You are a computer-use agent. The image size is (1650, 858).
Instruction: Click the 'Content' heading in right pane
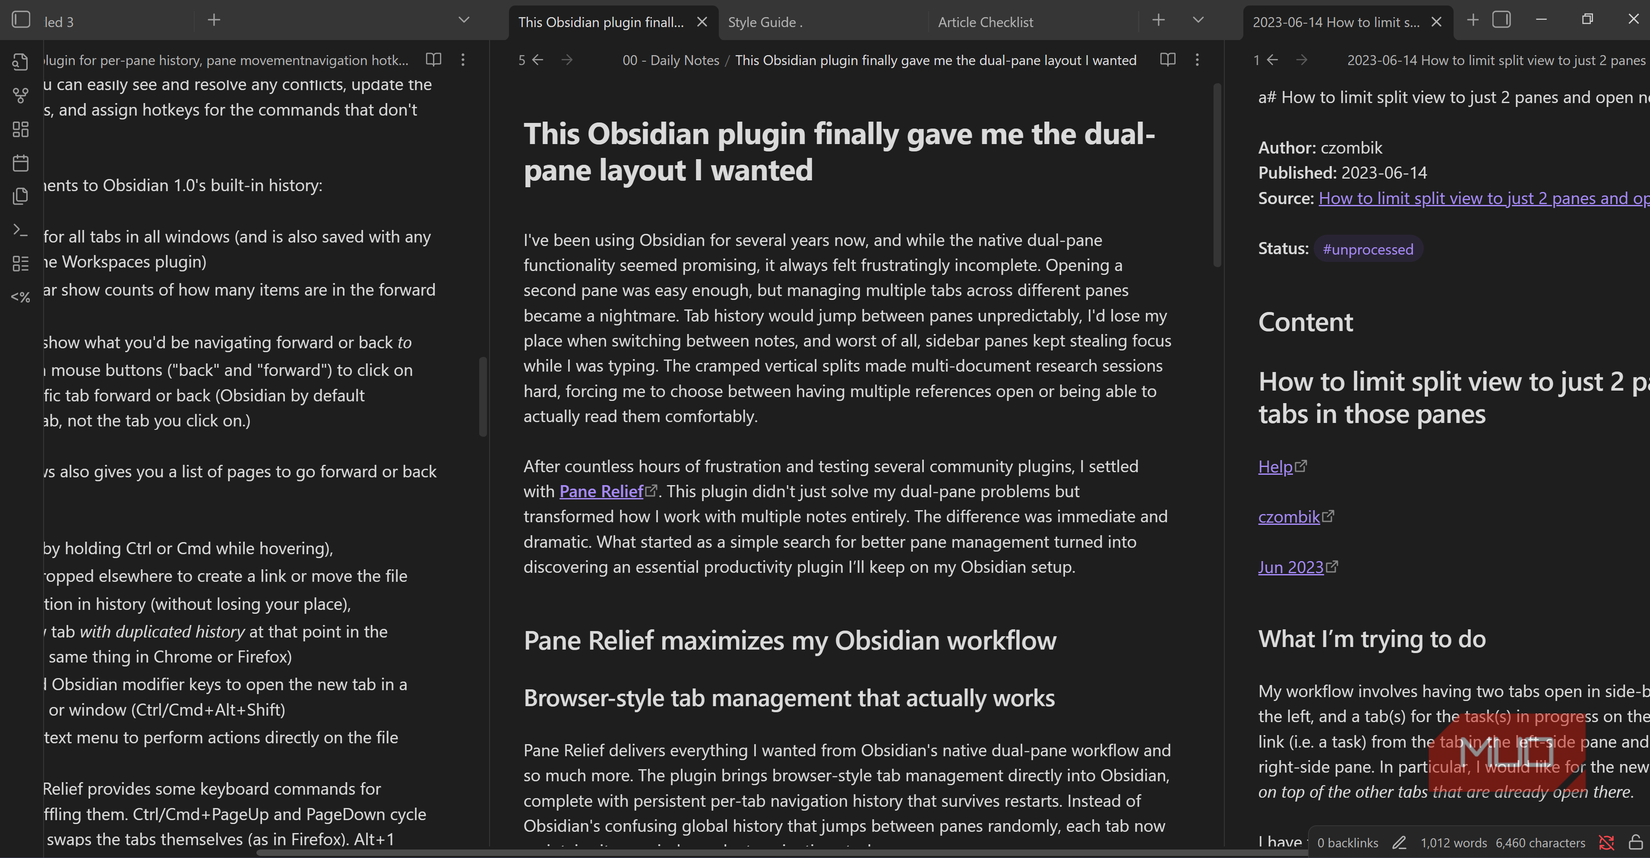(1305, 322)
